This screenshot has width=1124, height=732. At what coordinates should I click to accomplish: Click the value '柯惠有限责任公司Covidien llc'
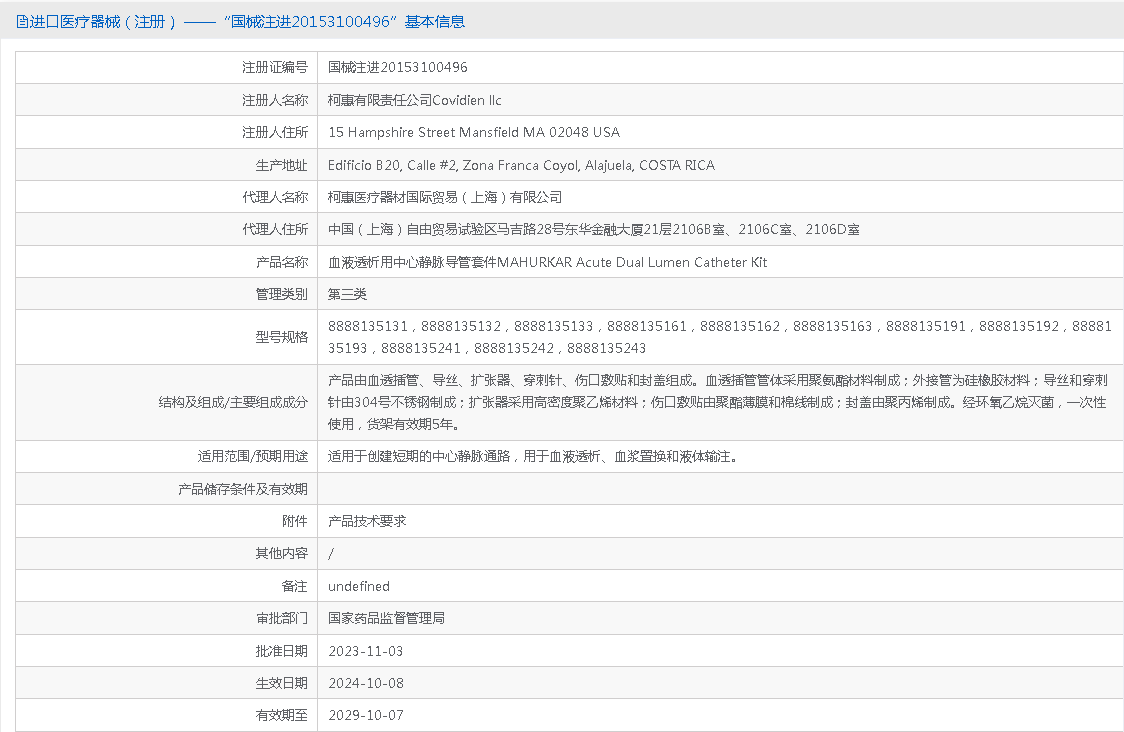pyautogui.click(x=414, y=100)
